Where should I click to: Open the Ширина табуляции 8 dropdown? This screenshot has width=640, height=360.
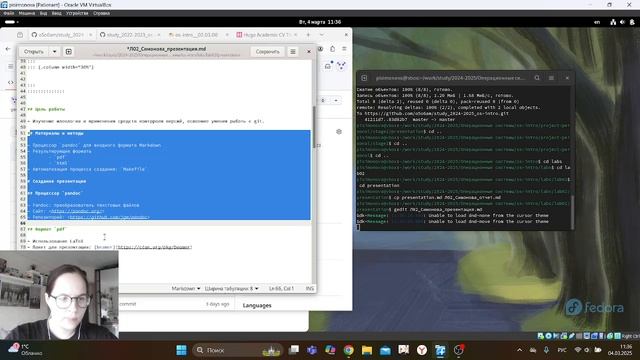pyautogui.click(x=231, y=289)
